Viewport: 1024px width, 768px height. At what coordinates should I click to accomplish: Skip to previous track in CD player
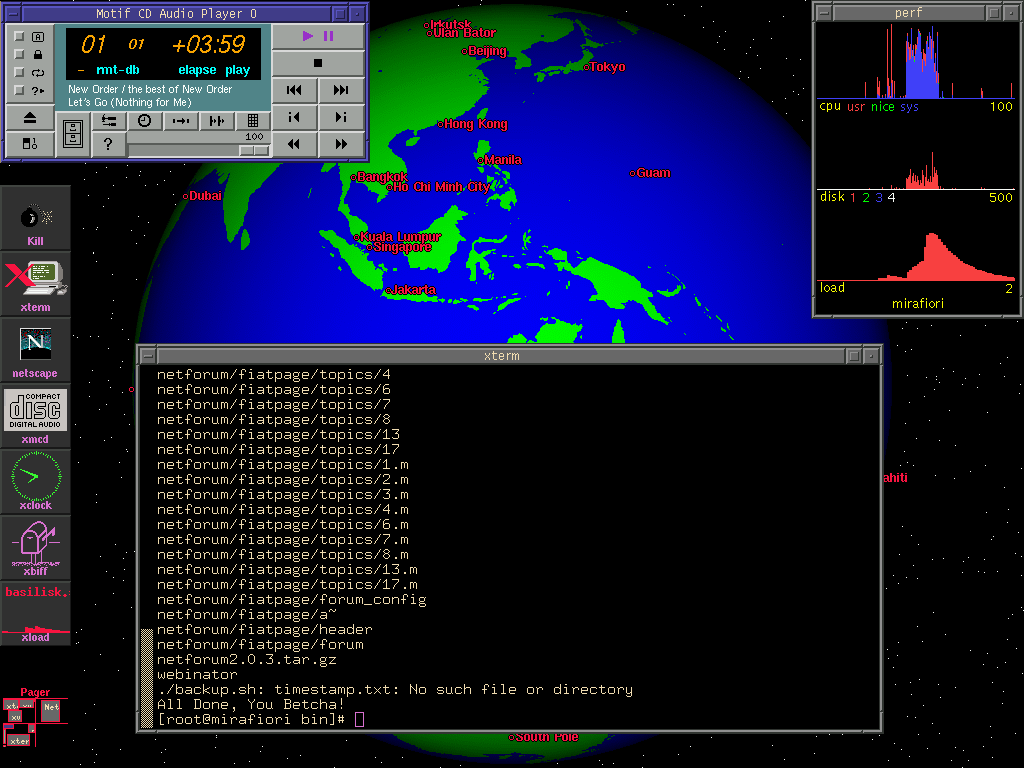coord(295,90)
